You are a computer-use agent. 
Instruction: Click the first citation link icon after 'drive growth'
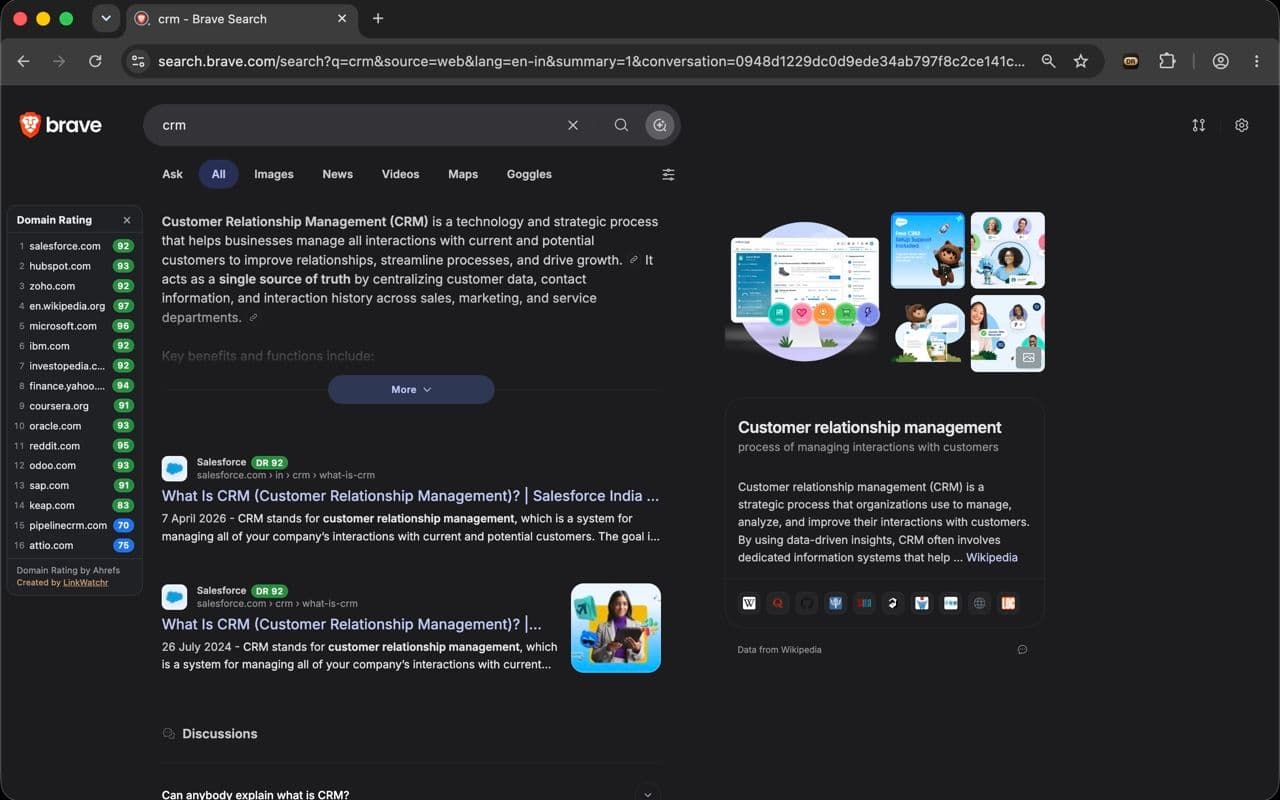634,260
